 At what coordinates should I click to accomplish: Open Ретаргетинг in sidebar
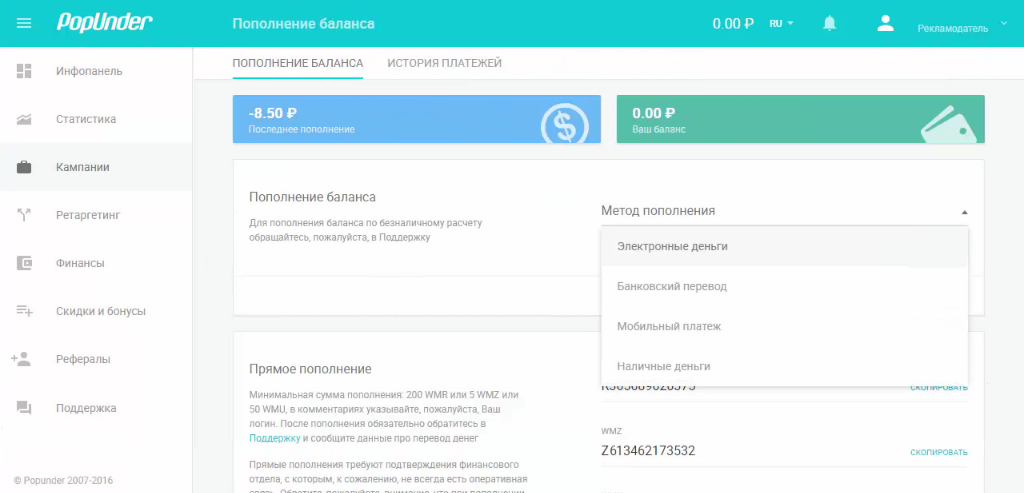coord(96,215)
